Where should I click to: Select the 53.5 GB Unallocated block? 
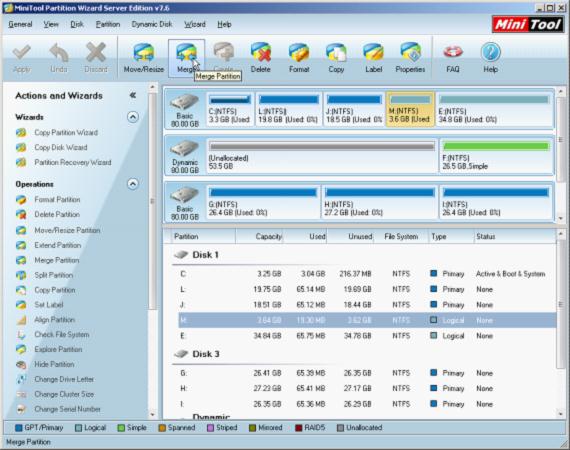click(322, 156)
